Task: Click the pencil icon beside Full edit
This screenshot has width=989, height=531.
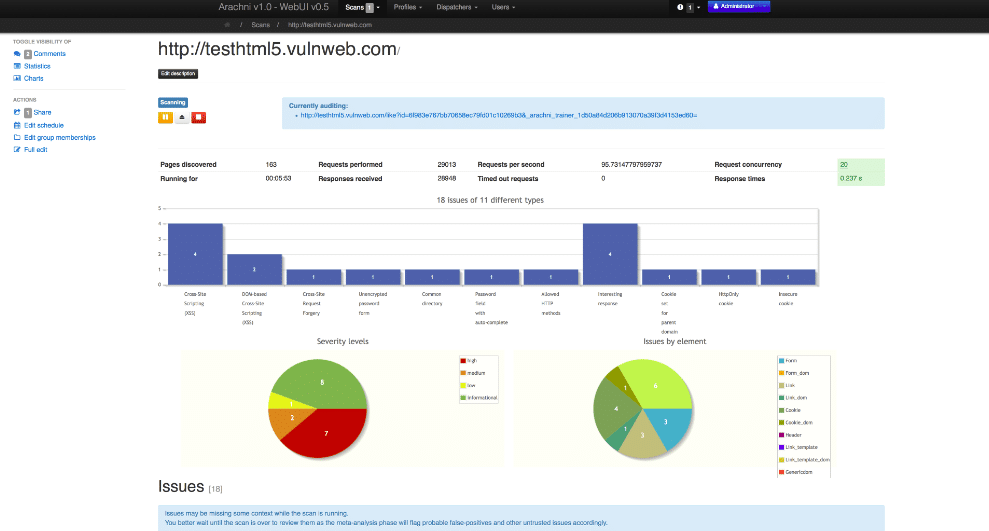Action: click(x=17, y=150)
